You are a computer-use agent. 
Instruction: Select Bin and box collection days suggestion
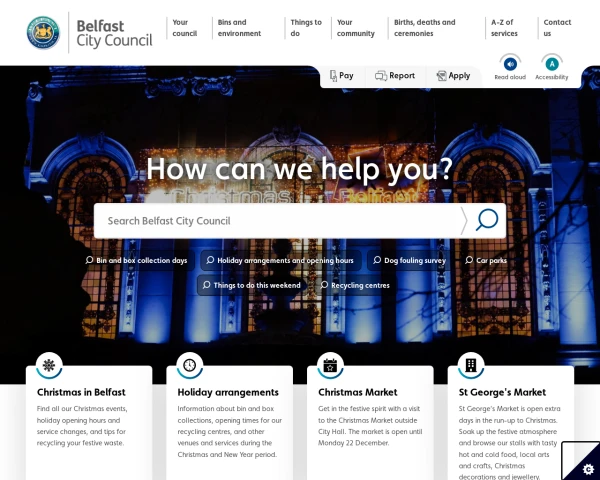click(x=137, y=260)
